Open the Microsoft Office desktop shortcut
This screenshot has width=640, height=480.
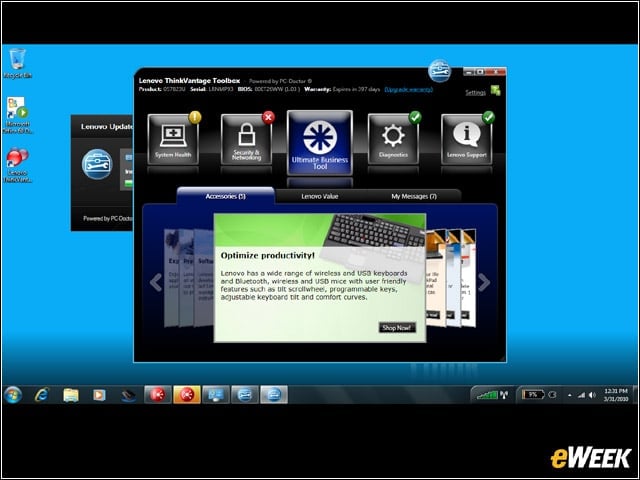(18, 115)
